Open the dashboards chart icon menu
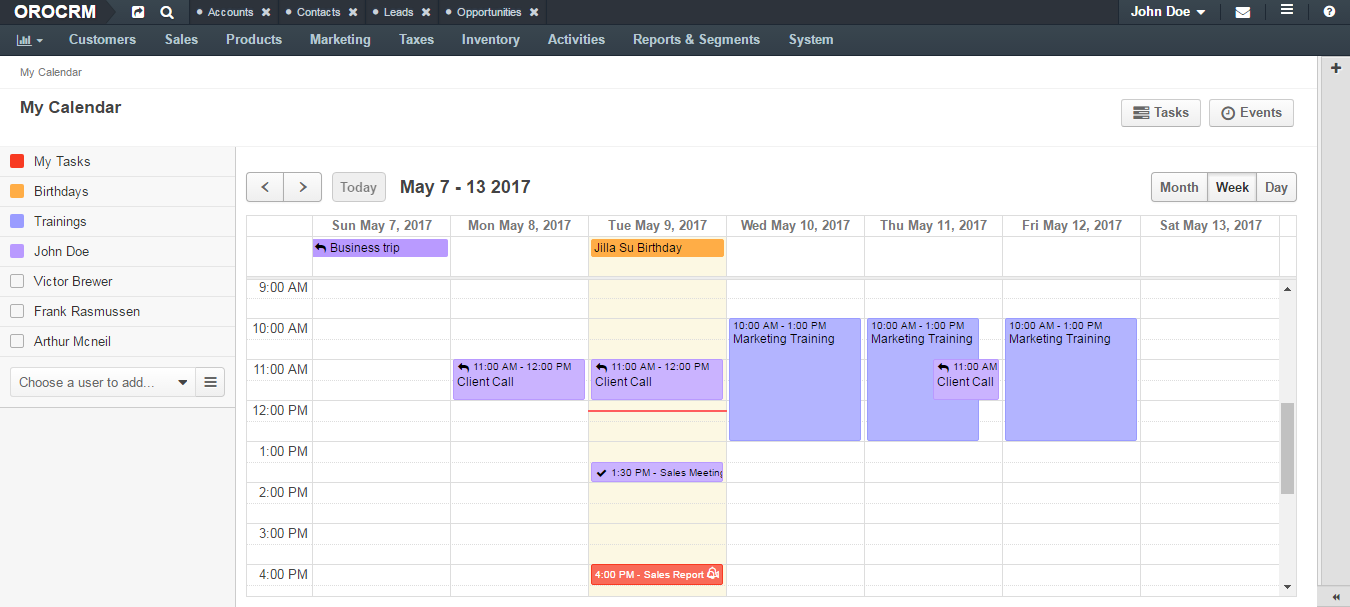The width and height of the screenshot is (1350, 607). coord(30,40)
